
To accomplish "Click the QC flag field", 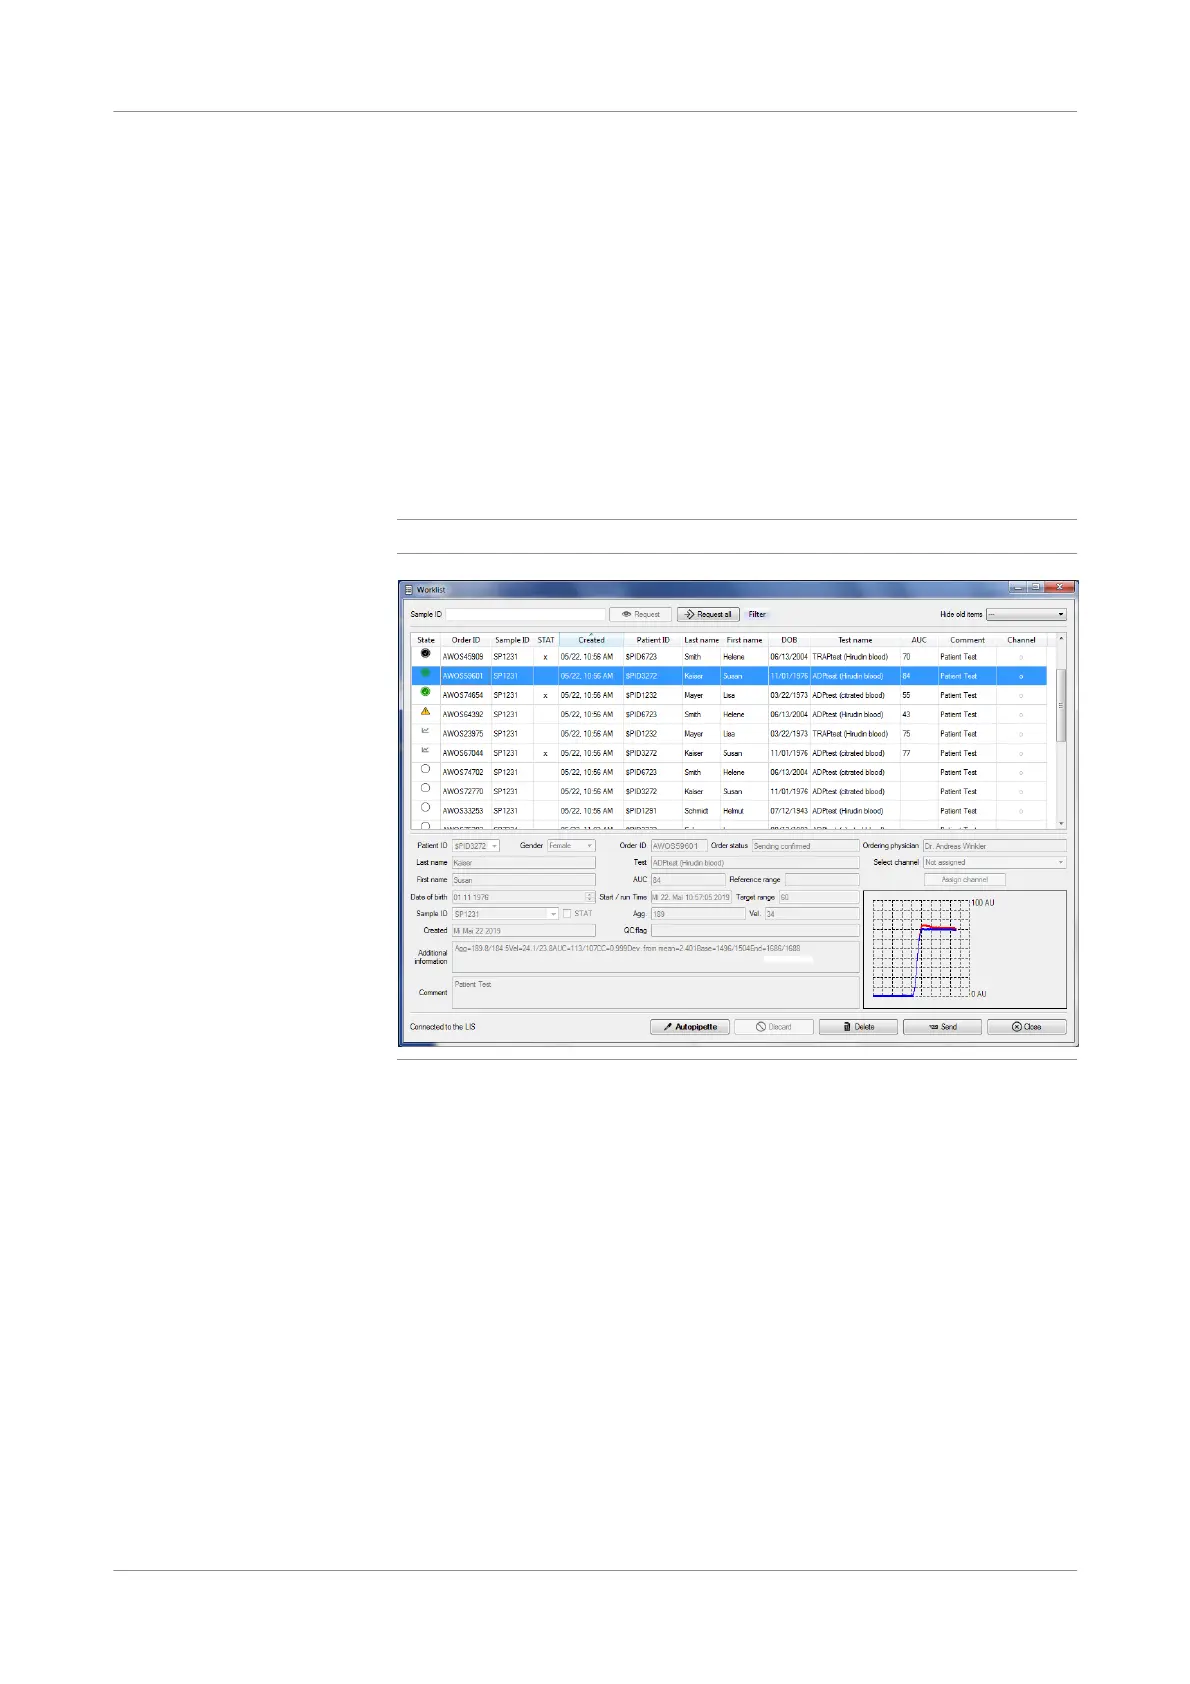I will (755, 930).
